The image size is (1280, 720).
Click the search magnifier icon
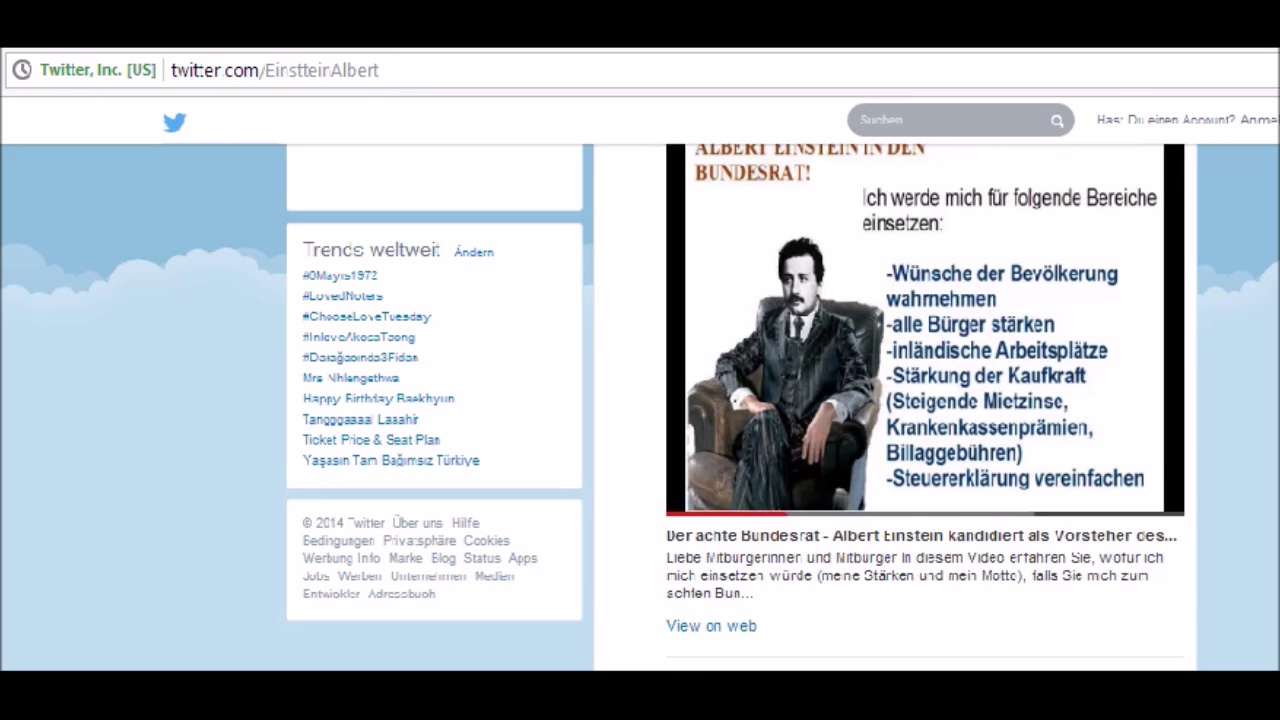(1056, 121)
